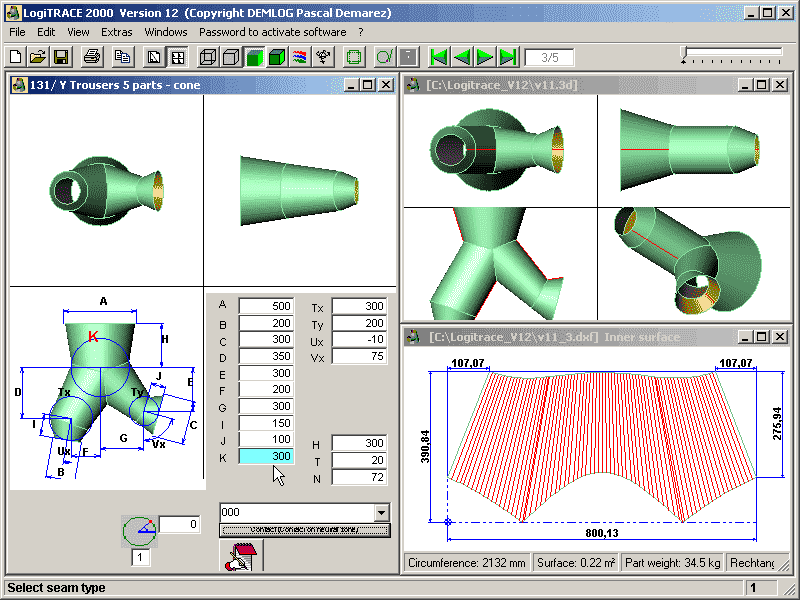
Task: Click the Y Trousers 5 parts window title
Action: 114,85
